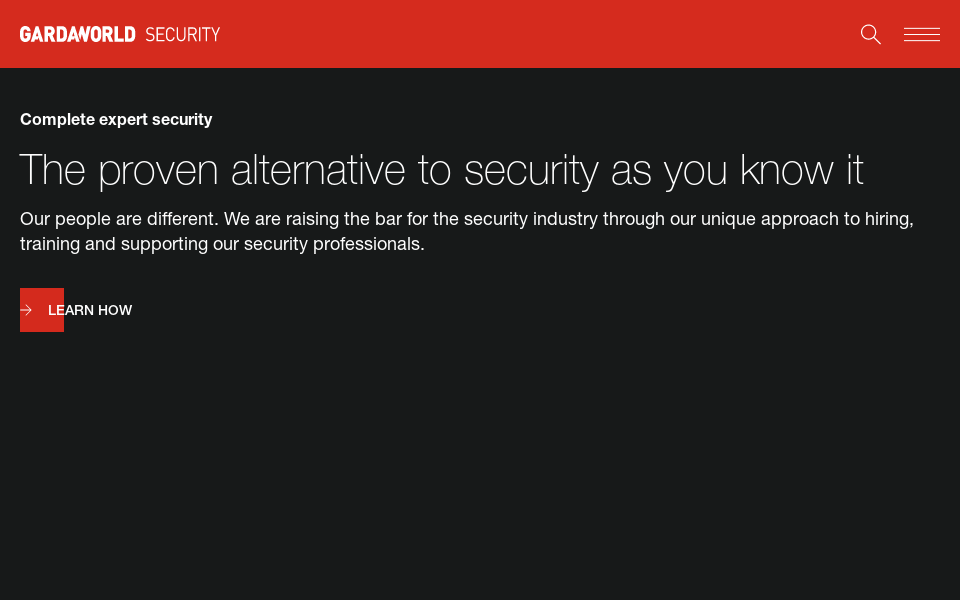Click 'security professionals' at paragraph end
This screenshot has width=960, height=600.
coord(334,244)
